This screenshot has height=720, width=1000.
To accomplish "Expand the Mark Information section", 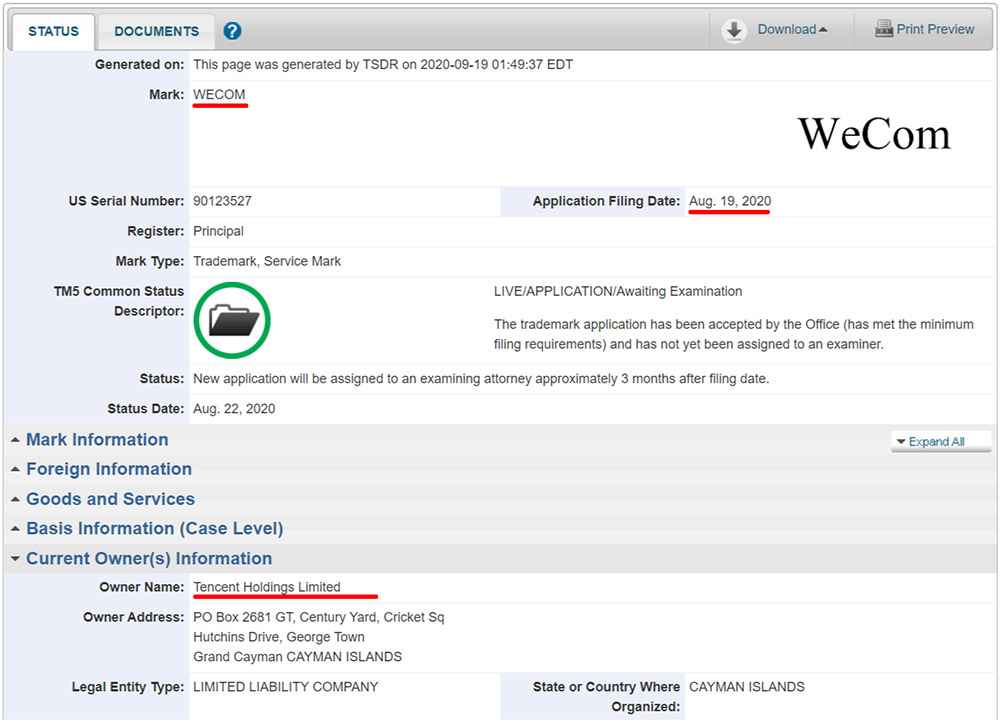I will tap(97, 439).
